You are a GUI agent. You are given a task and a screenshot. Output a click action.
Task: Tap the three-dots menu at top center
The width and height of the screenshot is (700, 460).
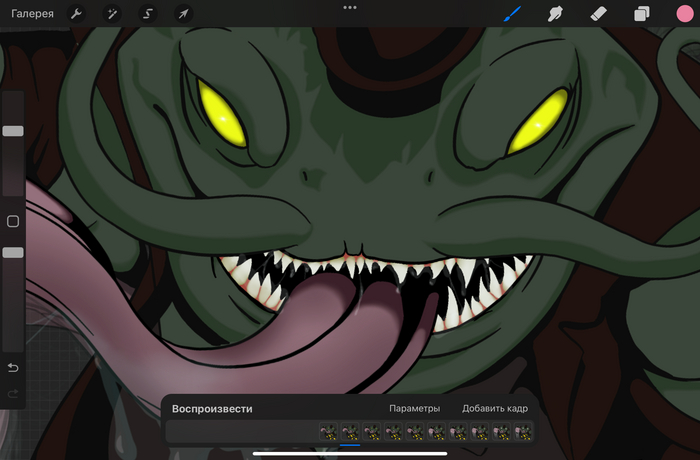coord(350,7)
